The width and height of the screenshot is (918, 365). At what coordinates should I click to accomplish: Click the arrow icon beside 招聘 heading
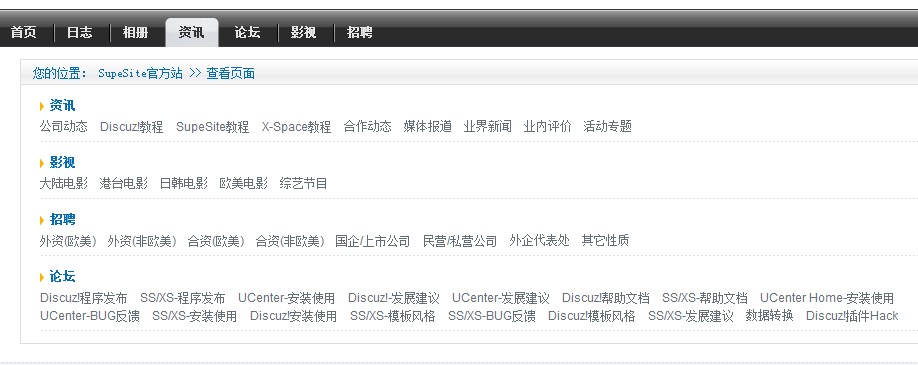click(x=42, y=220)
